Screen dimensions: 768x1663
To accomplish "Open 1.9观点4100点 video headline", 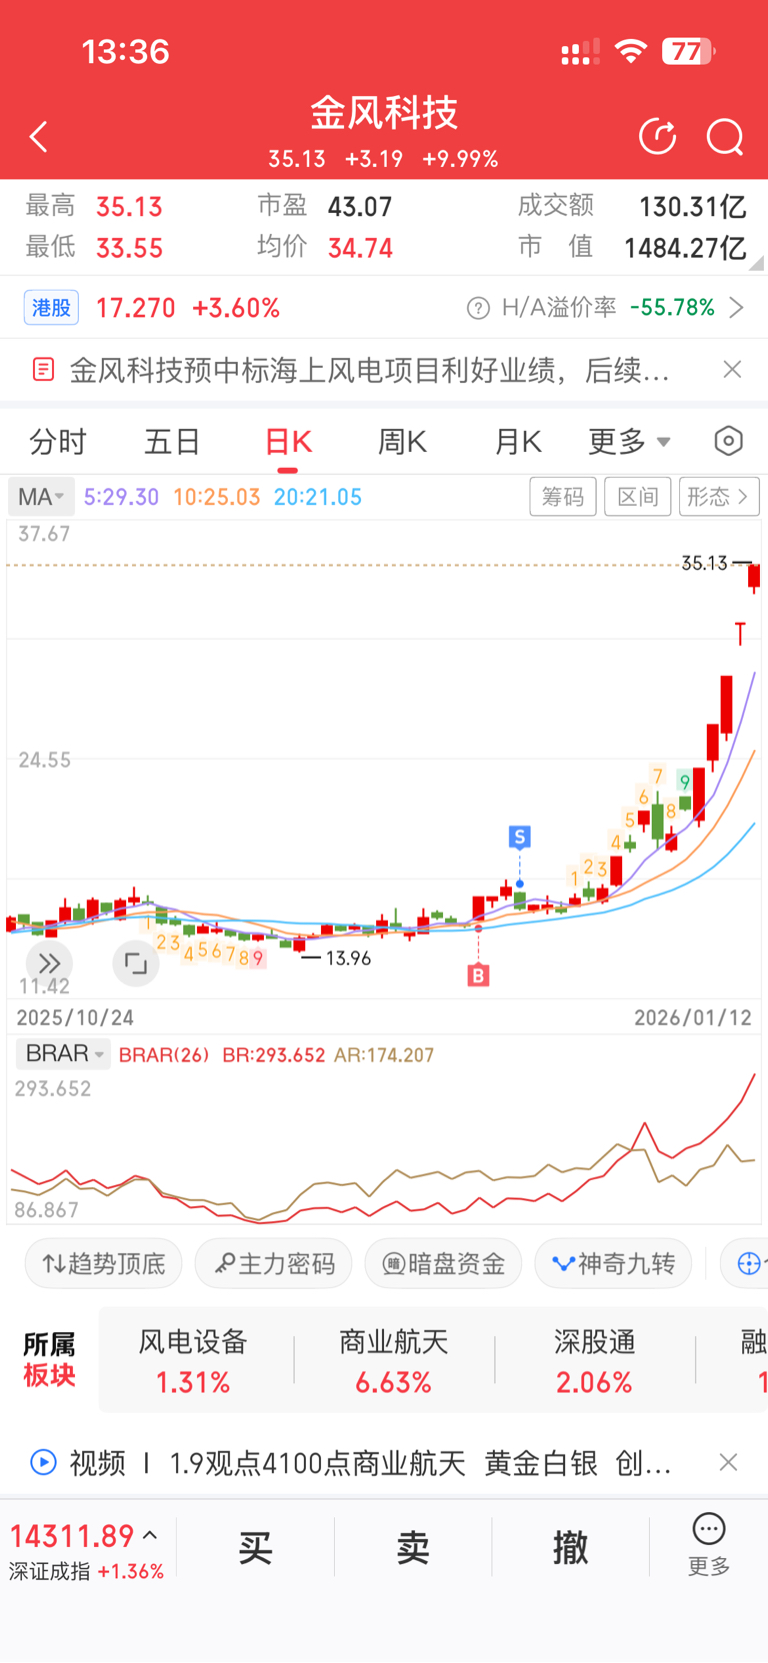I will coord(420,1463).
